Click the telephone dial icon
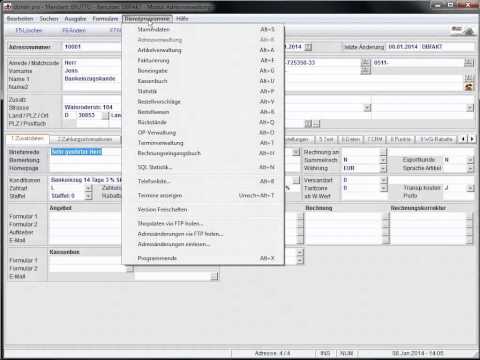This screenshot has height=360, width=480. pyautogui.click(x=469, y=87)
